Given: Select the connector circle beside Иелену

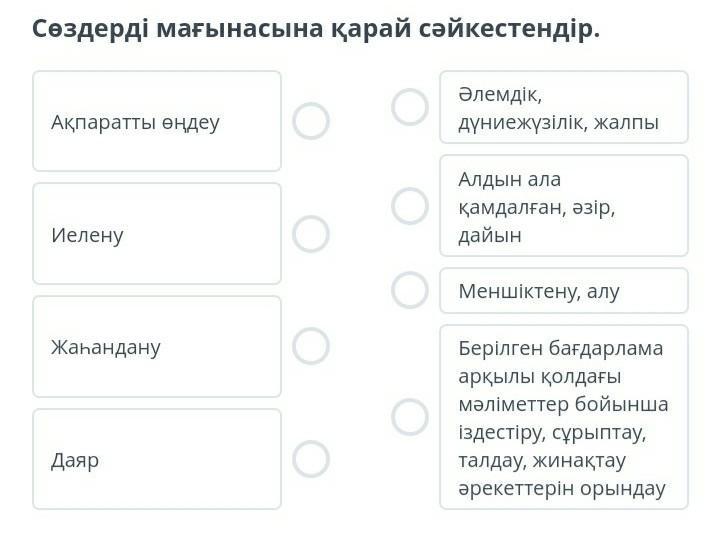Looking at the screenshot, I should pos(311,234).
